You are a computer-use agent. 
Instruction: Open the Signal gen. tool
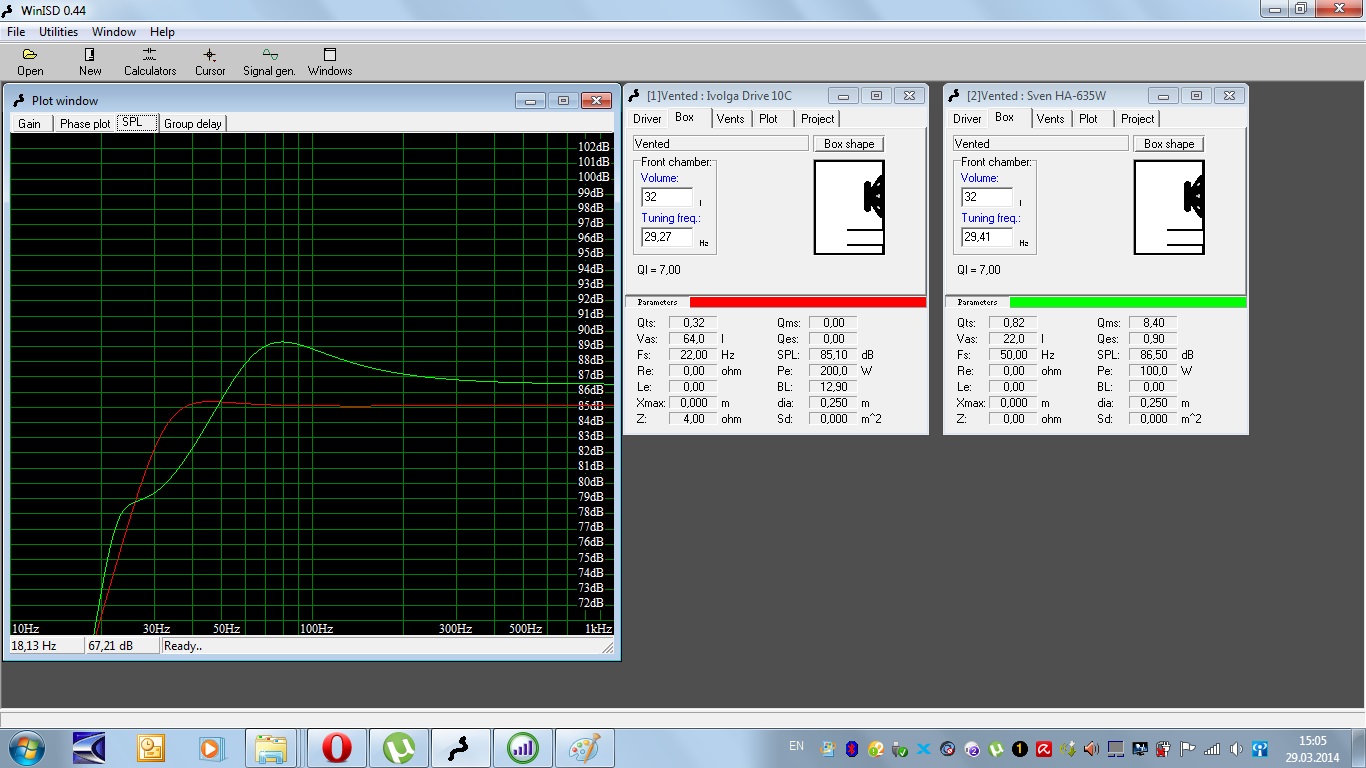[x=269, y=62]
